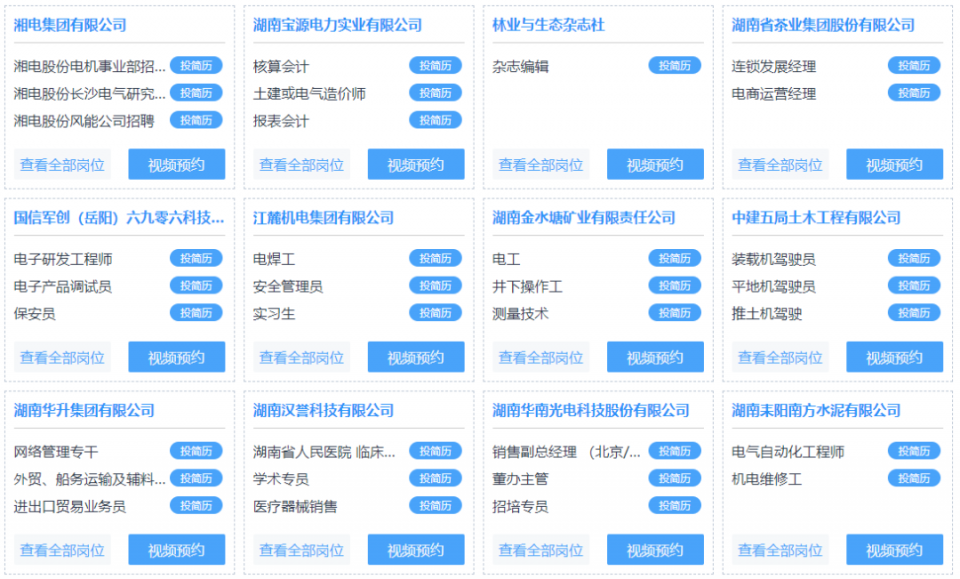Submit resume for 电商运营经理
The width and height of the screenshot is (960, 579).
(x=914, y=93)
